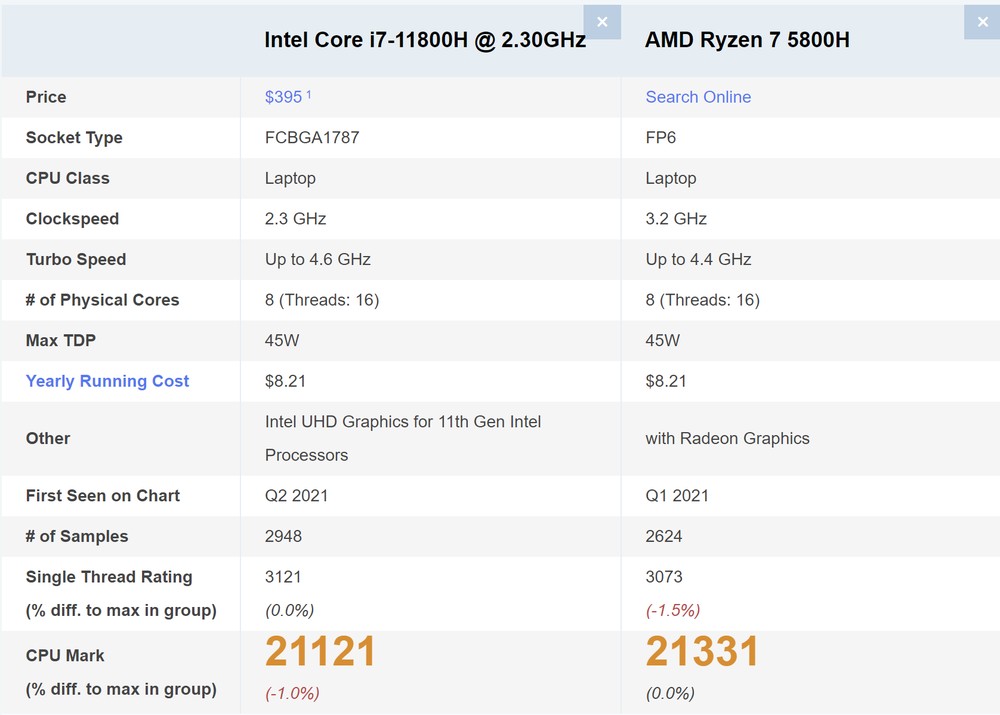The width and height of the screenshot is (1000, 715).
Task: Click the Single Thread Rating row label
Action: tap(109, 577)
